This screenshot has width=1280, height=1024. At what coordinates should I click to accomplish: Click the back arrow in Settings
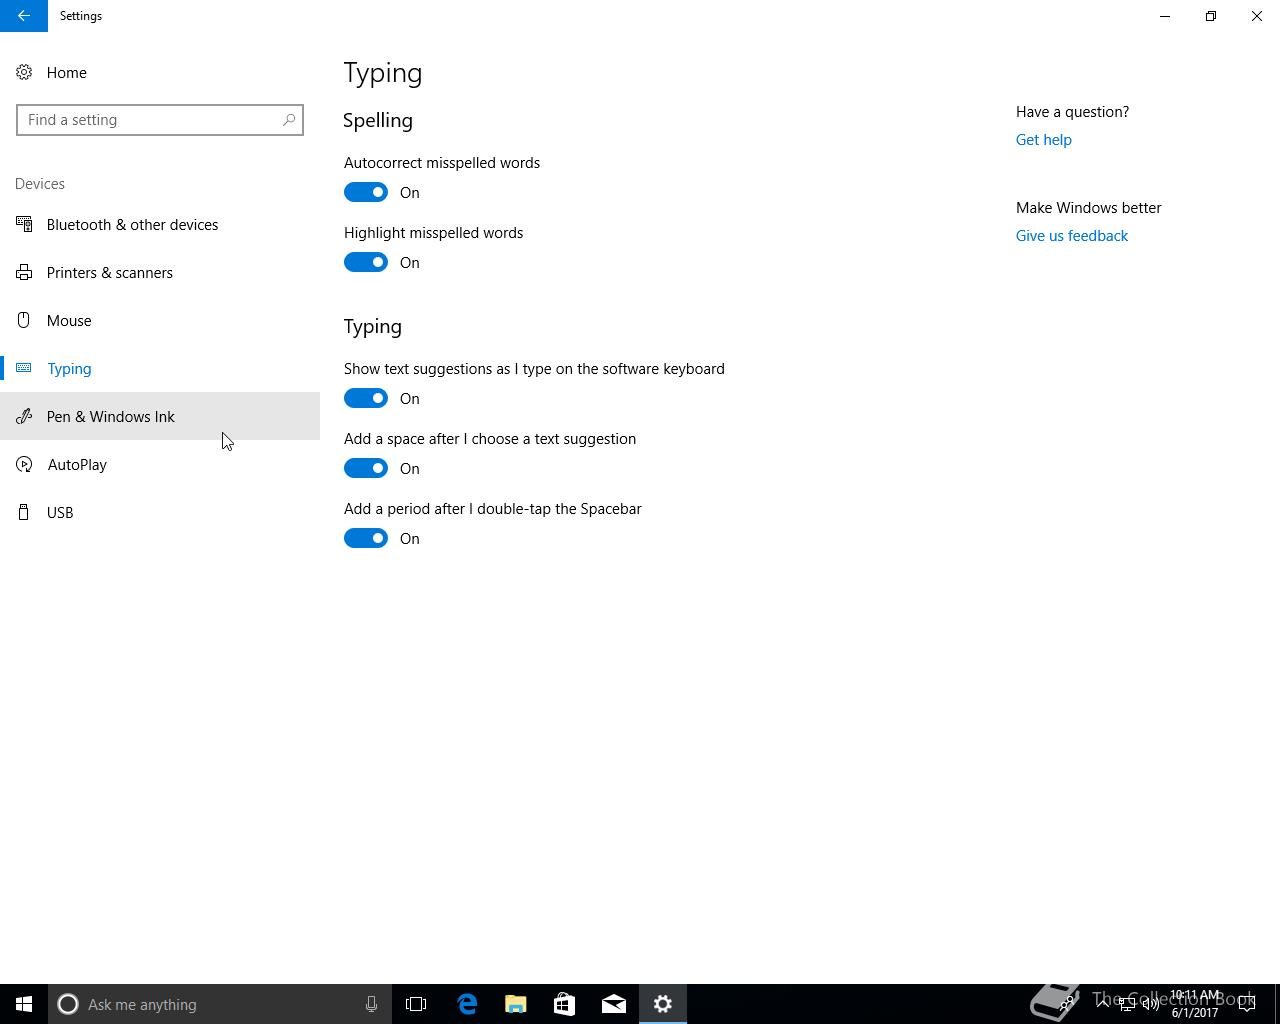coord(23,16)
